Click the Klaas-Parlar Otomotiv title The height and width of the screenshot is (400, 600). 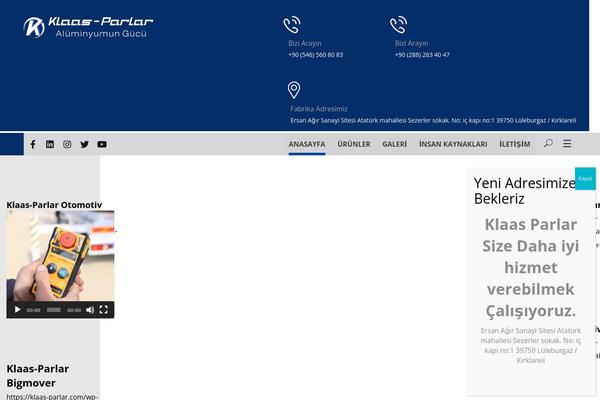[54, 205]
